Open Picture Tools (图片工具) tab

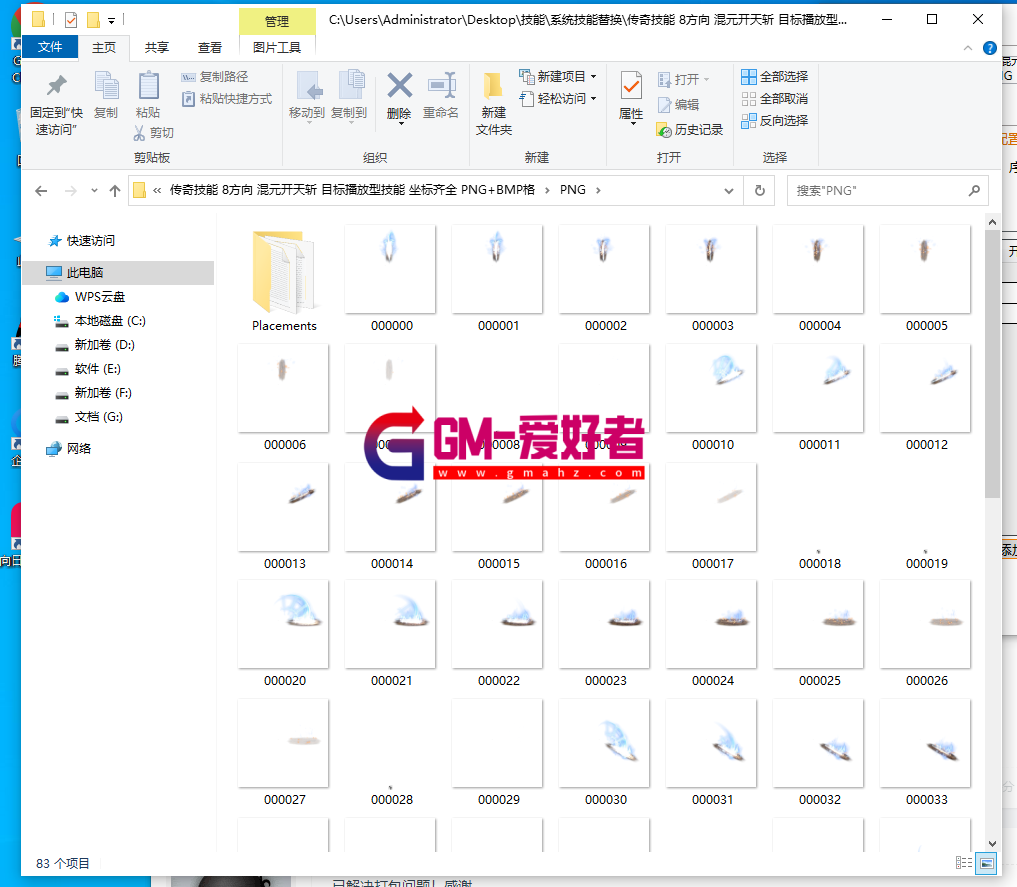tap(277, 47)
